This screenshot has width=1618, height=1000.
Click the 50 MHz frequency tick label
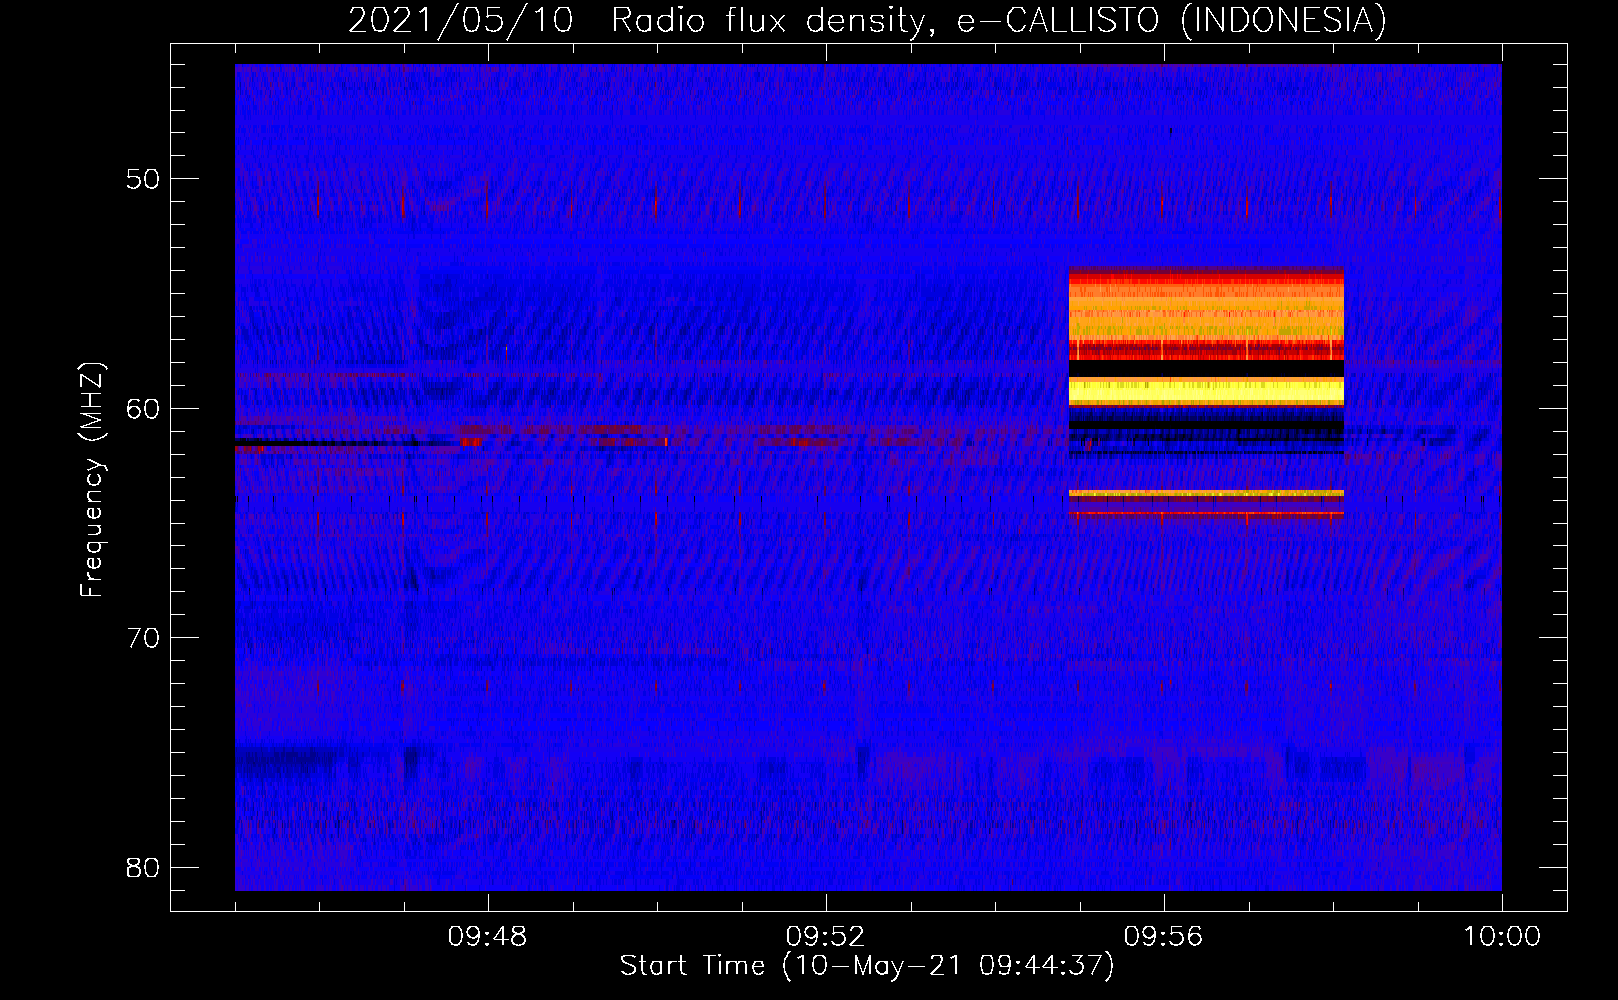[143, 179]
